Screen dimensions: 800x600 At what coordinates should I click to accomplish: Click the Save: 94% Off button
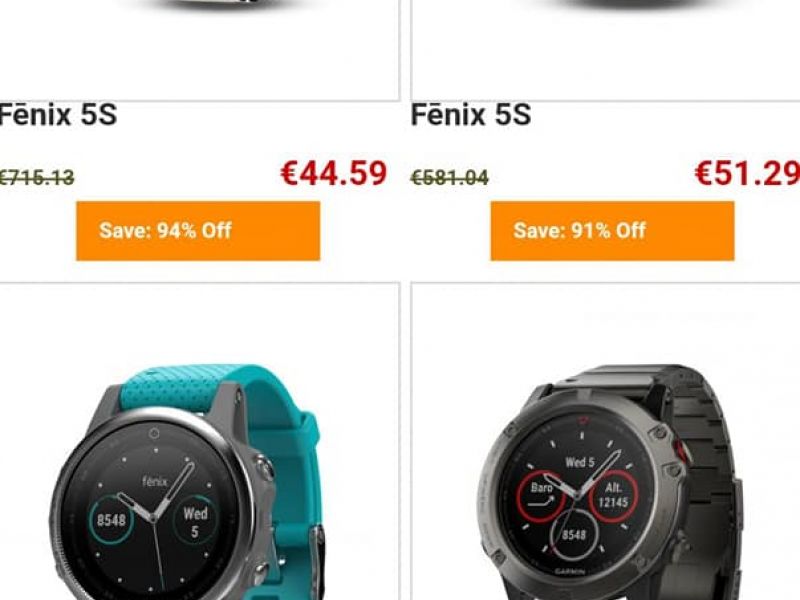click(x=198, y=231)
